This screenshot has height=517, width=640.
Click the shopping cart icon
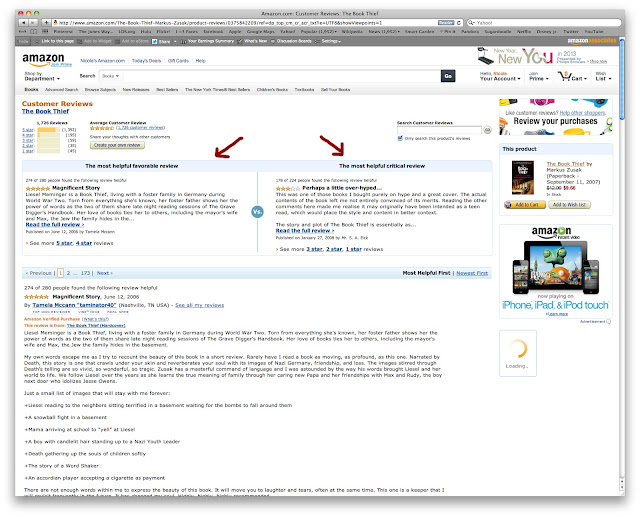(x=564, y=76)
